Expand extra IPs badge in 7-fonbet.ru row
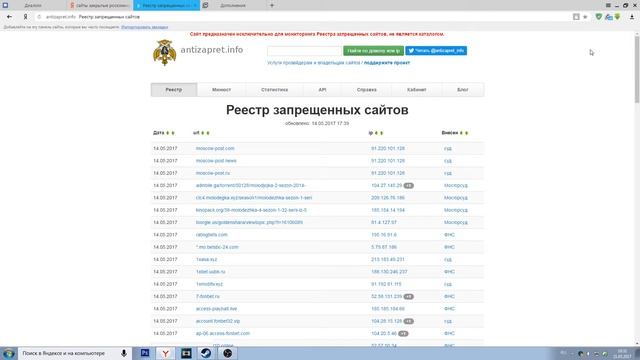The image size is (640, 360). [x=409, y=297]
